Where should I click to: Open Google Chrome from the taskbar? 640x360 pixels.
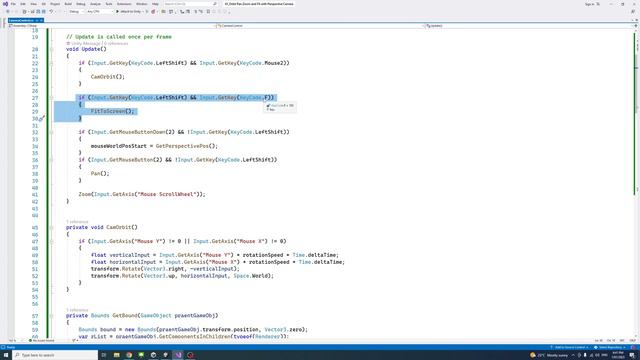point(129,355)
